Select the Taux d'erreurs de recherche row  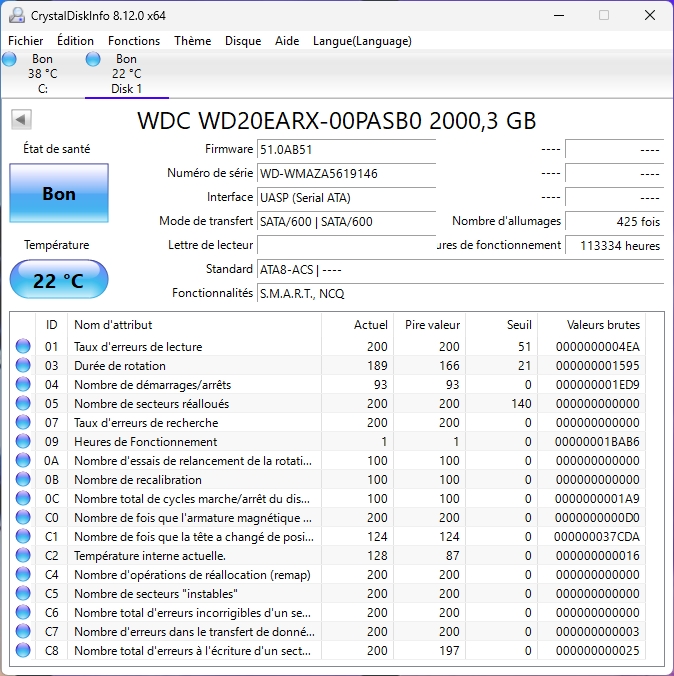330,422
